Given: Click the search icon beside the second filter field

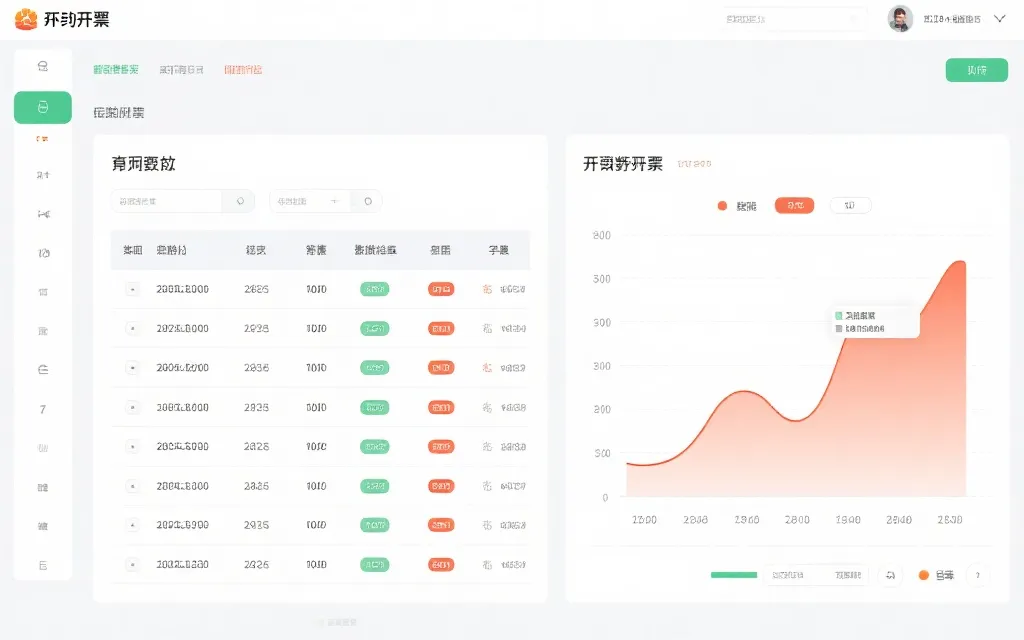Looking at the screenshot, I should (367, 200).
